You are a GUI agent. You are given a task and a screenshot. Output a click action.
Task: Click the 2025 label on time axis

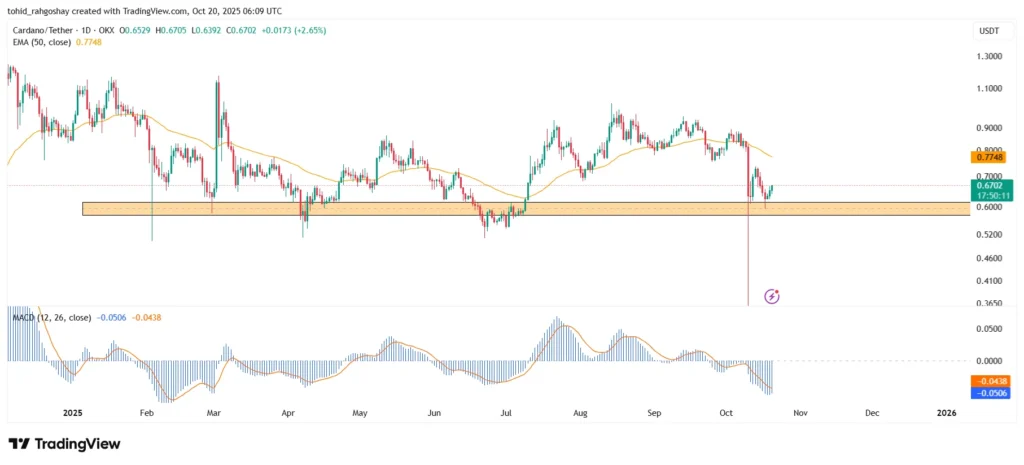pyautogui.click(x=72, y=412)
